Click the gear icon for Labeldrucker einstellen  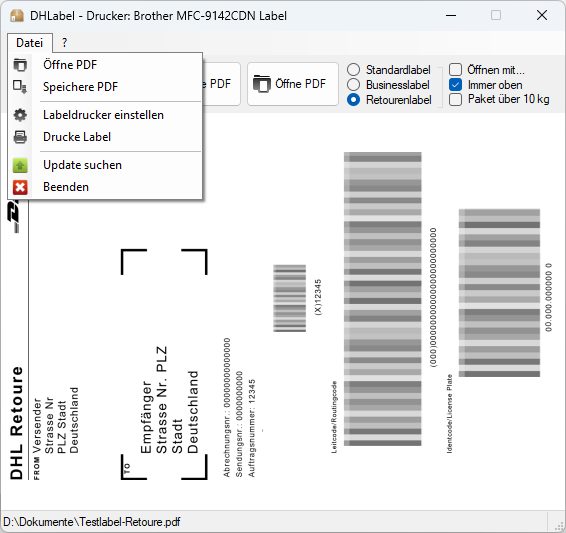20,115
